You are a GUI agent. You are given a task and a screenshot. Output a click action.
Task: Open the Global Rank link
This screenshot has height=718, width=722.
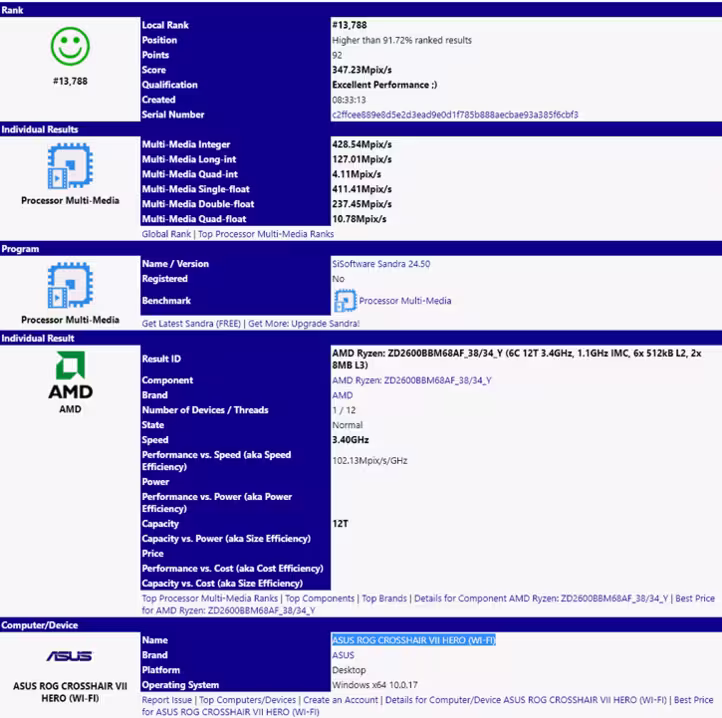[x=166, y=234]
